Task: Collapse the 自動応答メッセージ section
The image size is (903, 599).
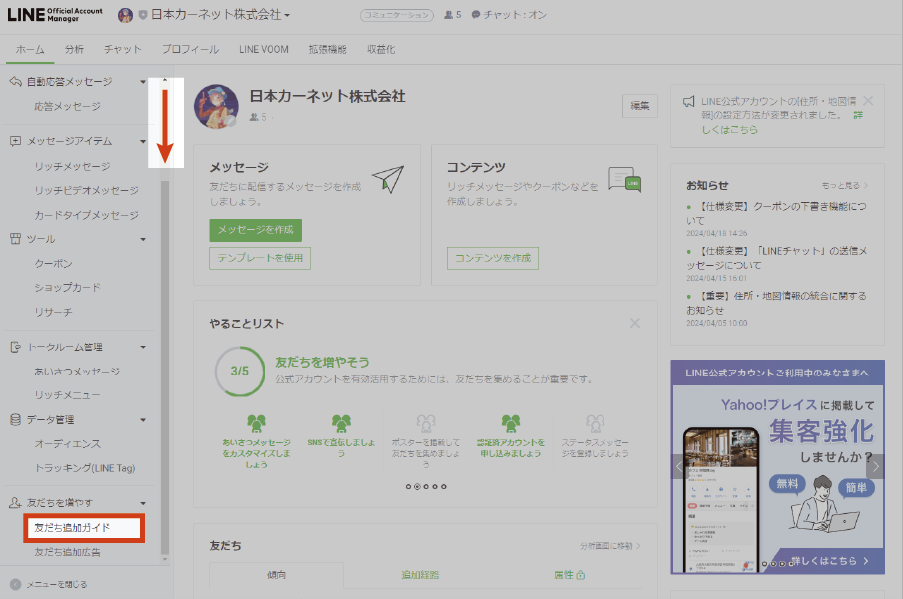Action: [143, 82]
